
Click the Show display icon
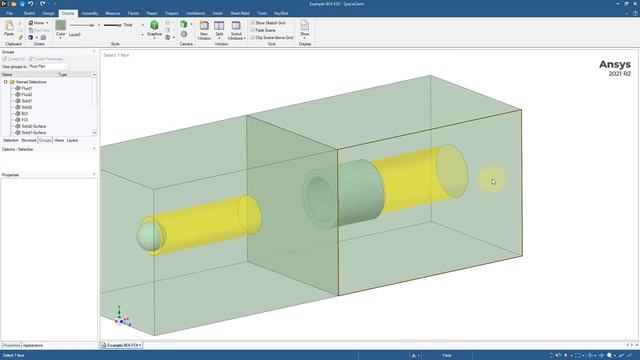pos(304,26)
